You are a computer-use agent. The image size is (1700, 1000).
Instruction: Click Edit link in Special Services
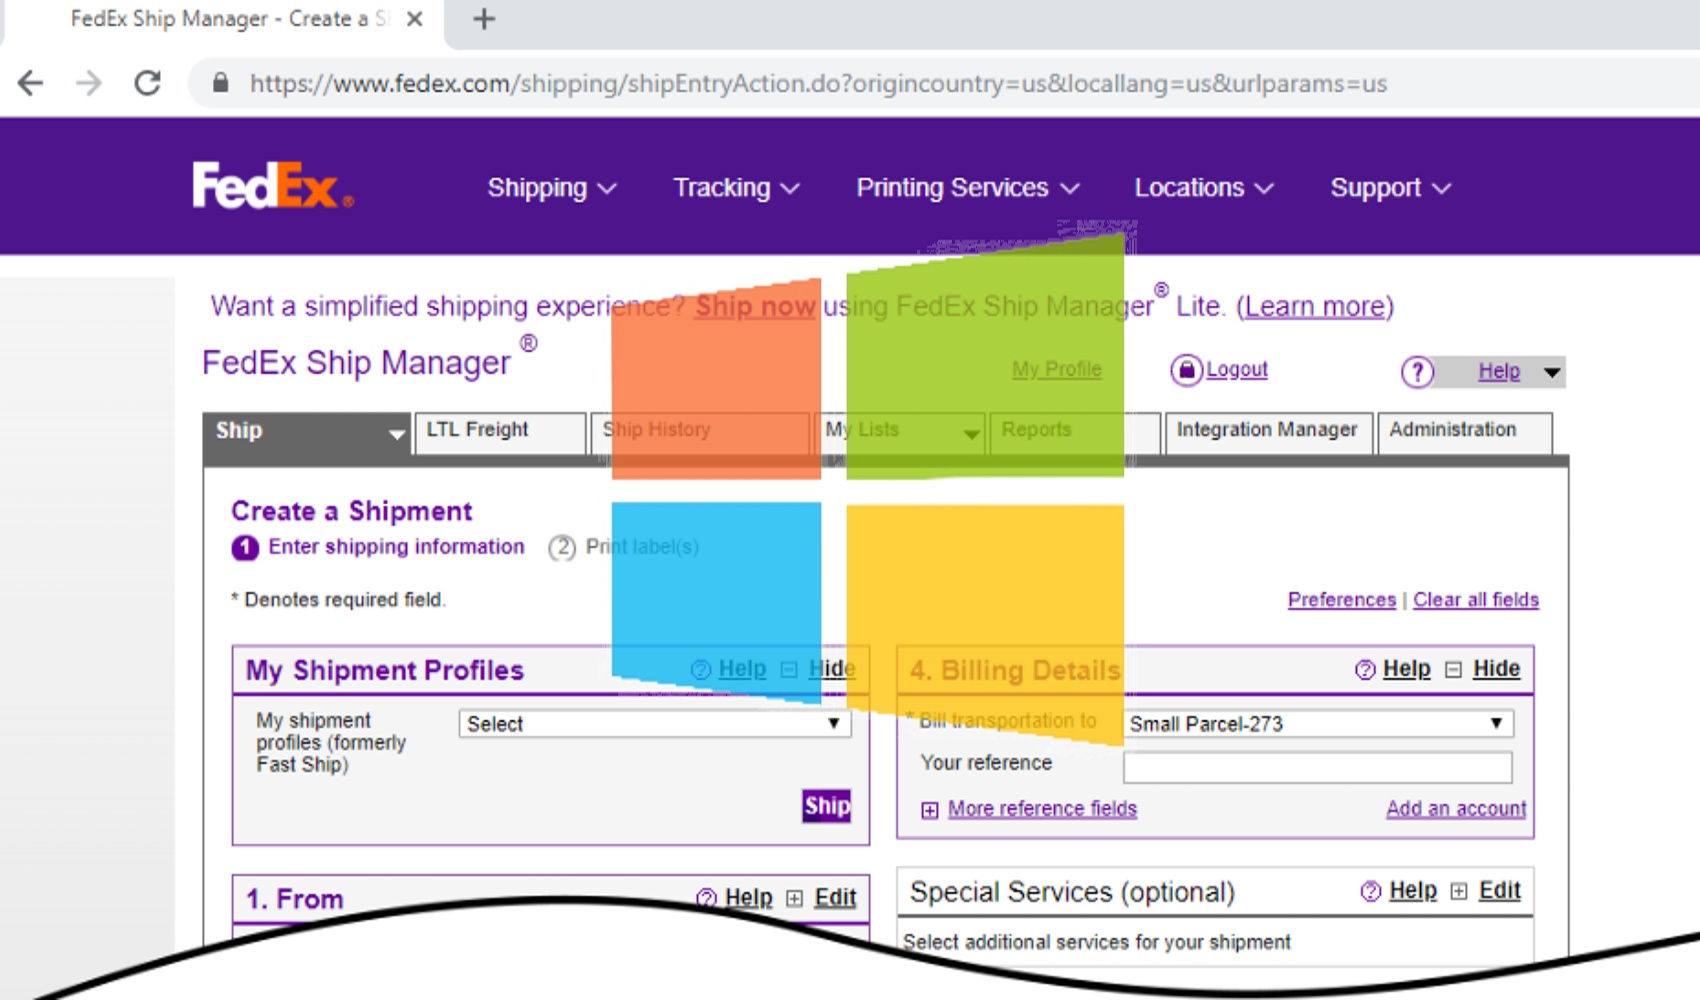click(1500, 890)
